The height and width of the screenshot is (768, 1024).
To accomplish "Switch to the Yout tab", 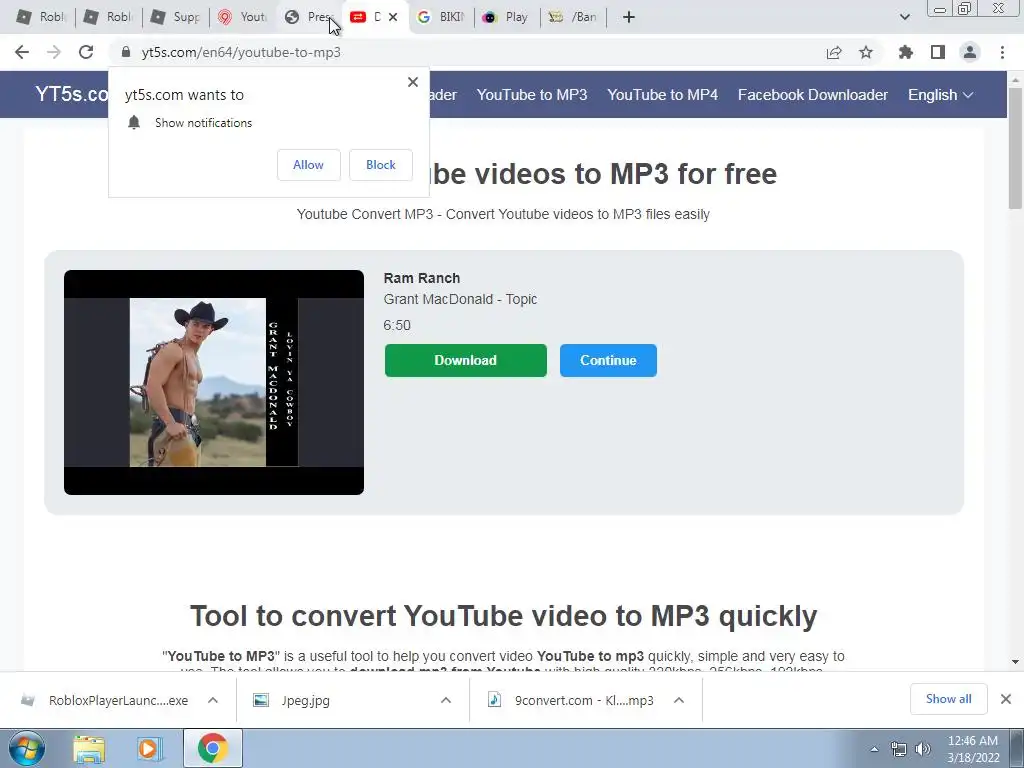I will pyautogui.click(x=242, y=17).
